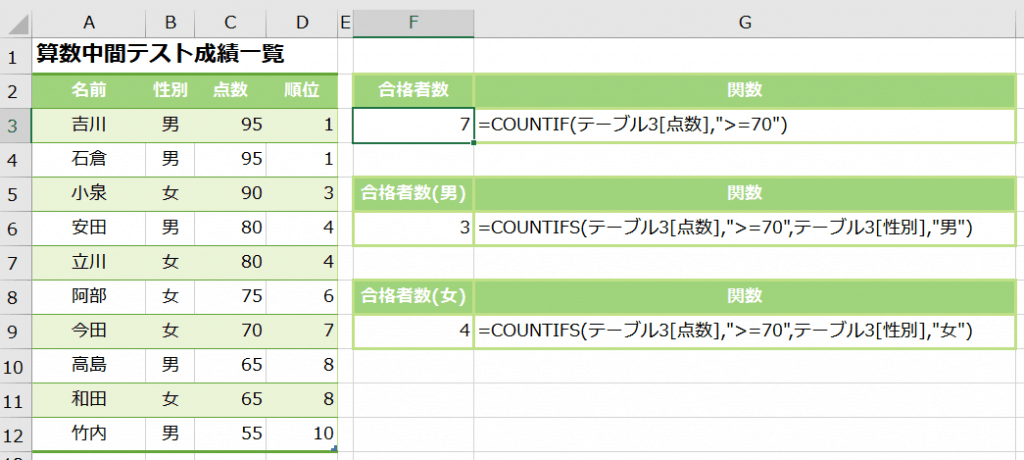The image size is (1024, 460).
Task: Click the COUNTIFS formula ending with "女"
Action: 745,331
